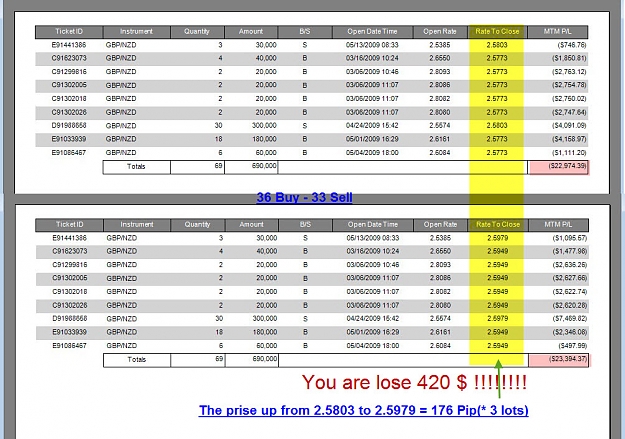Select ticket E91086467 in the upper table

69,153
